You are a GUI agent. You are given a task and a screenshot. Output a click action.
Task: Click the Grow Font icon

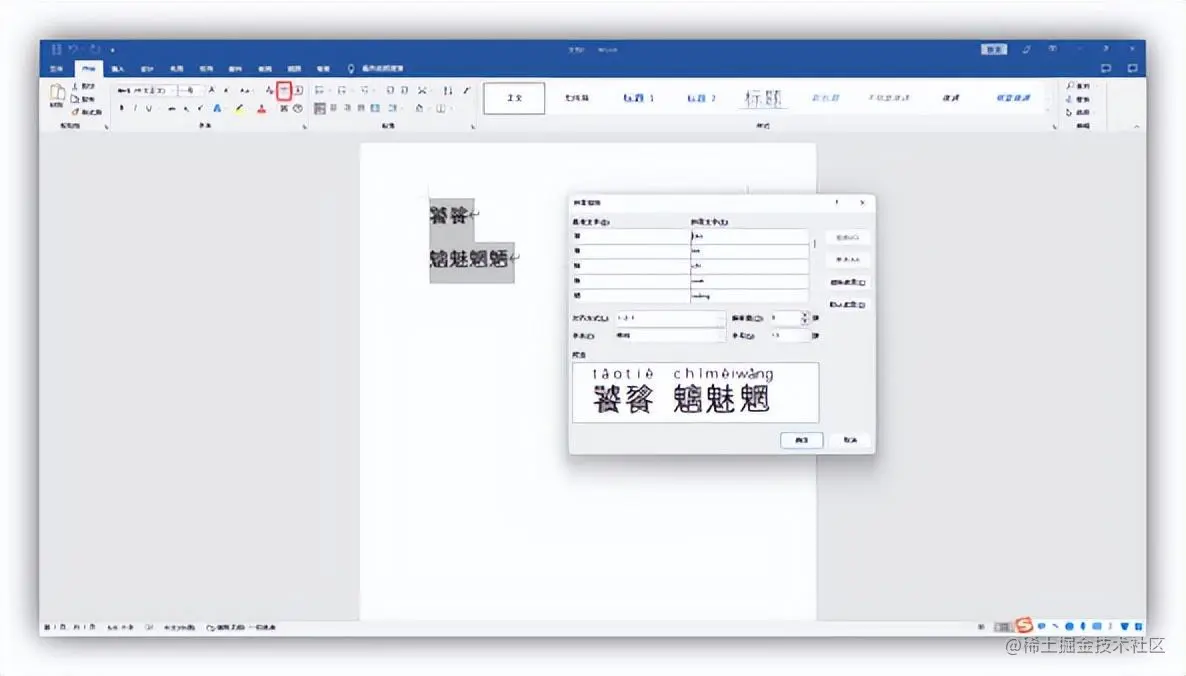212,90
